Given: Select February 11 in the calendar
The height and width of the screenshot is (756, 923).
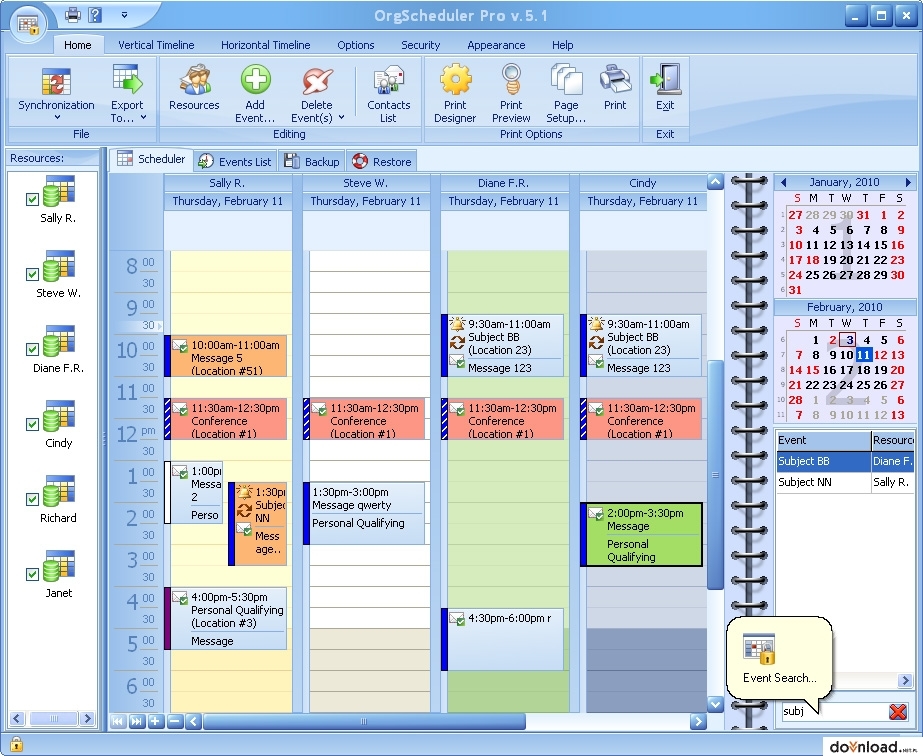Looking at the screenshot, I should point(864,354).
